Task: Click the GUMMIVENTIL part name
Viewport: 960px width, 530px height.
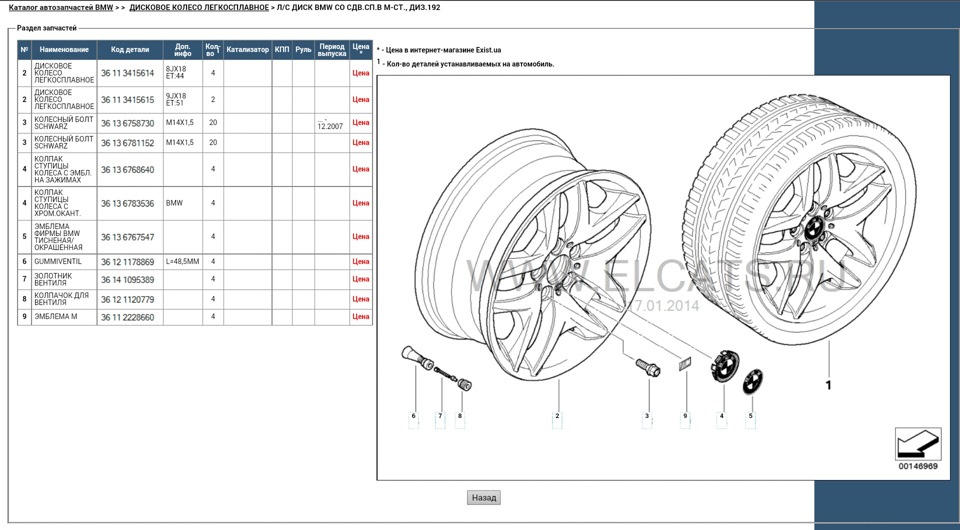Action: 58,261
